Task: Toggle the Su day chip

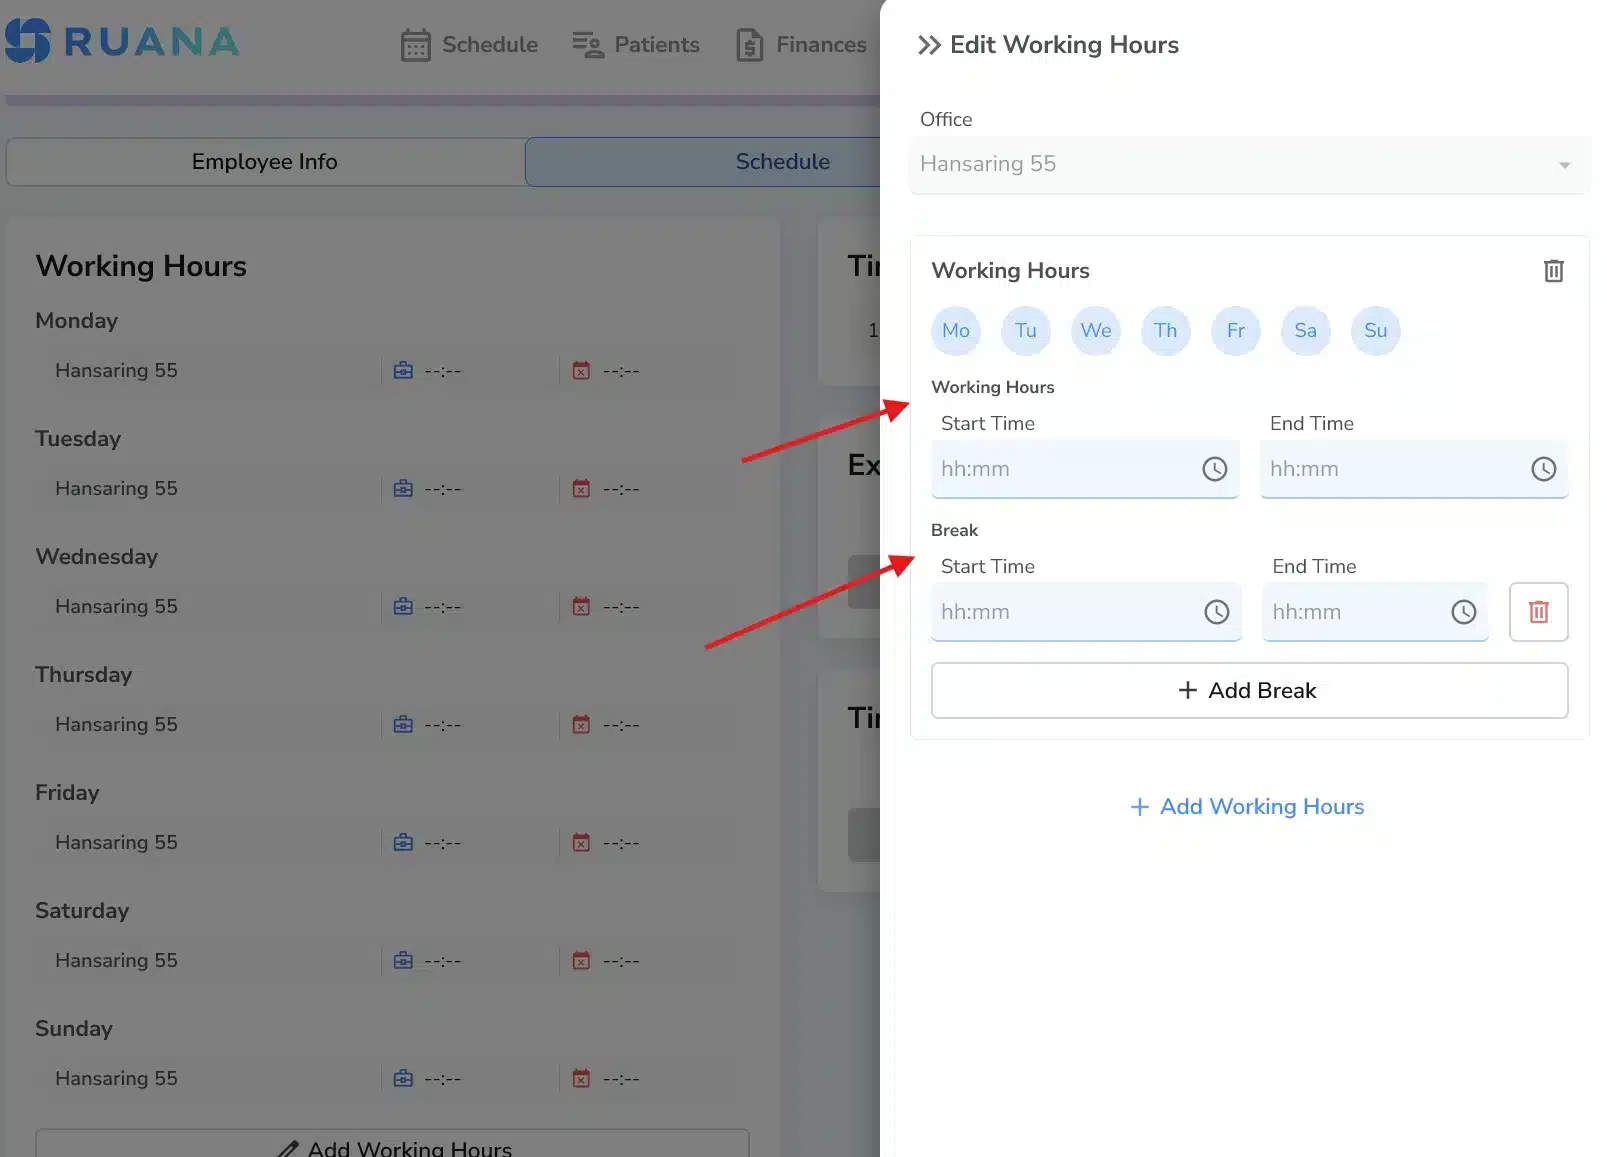Action: [1375, 331]
